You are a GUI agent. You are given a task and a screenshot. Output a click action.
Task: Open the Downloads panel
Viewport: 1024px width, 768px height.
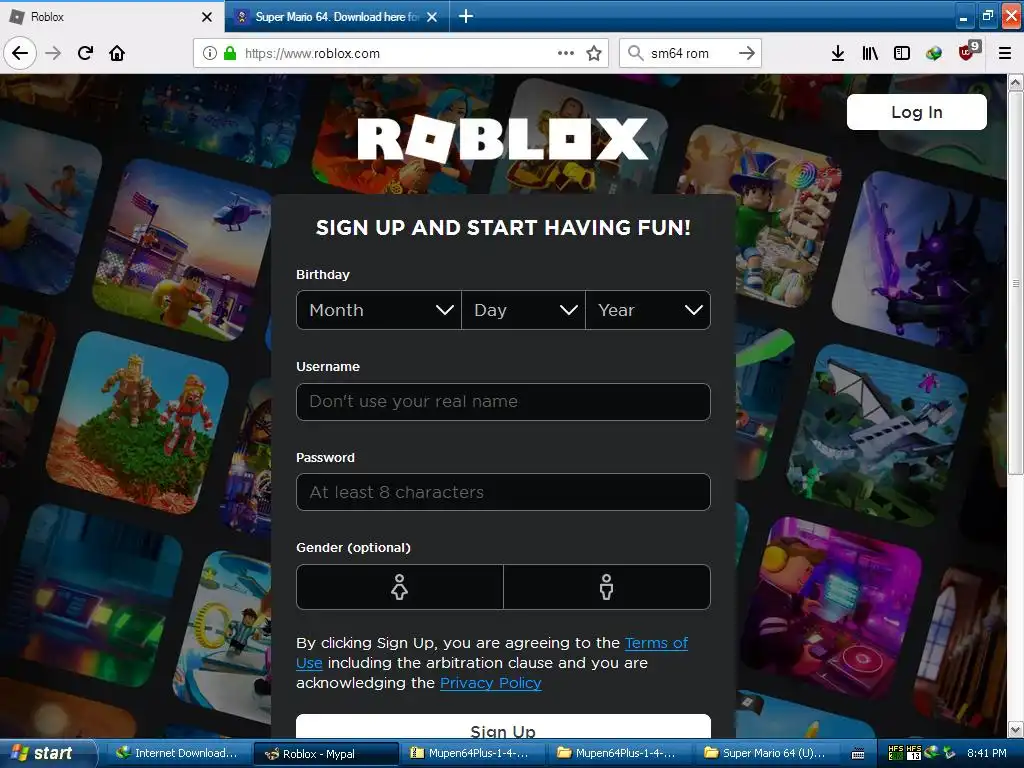pyautogui.click(x=838, y=53)
